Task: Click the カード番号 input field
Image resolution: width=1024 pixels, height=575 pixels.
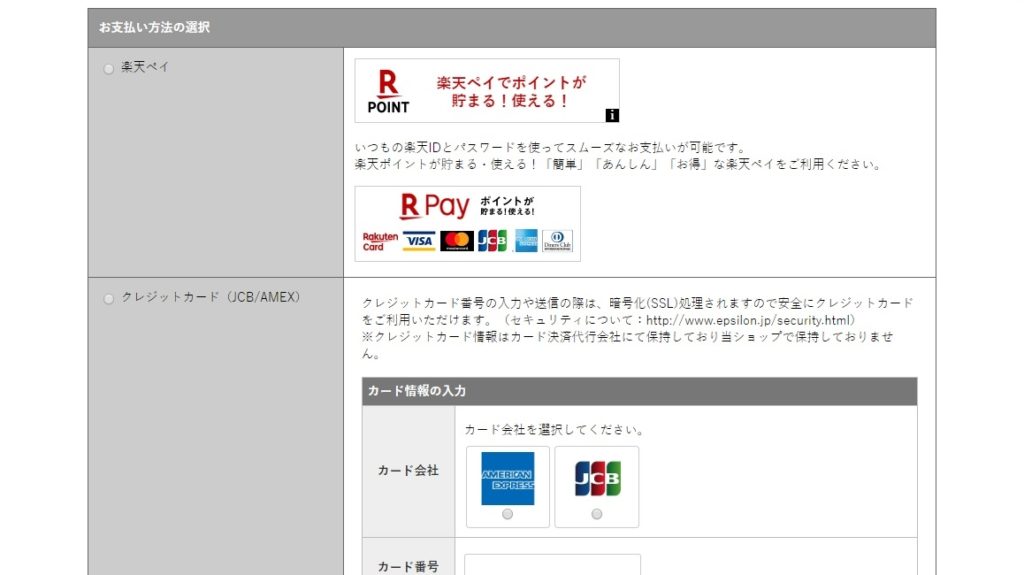Action: coord(552,565)
